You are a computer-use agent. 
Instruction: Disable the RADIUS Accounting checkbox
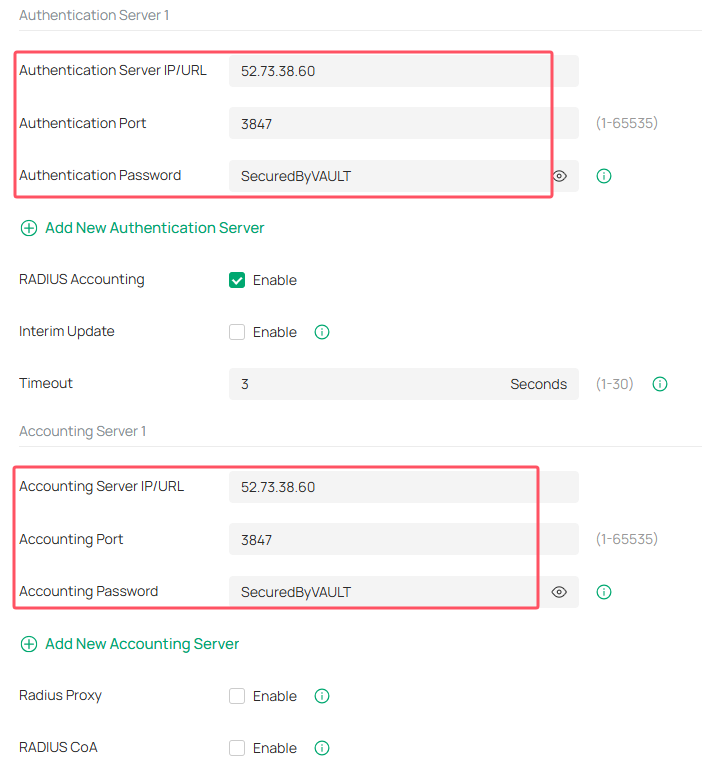click(x=237, y=280)
